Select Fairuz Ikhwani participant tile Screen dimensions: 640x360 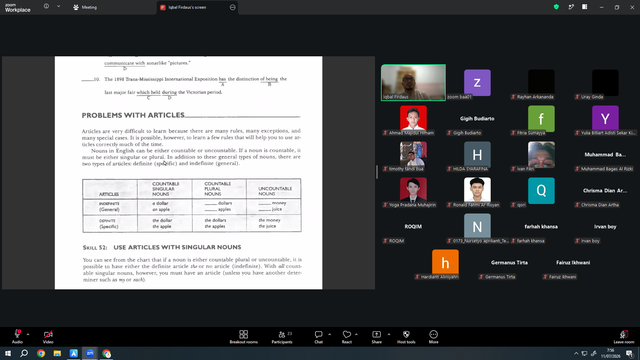tap(573, 262)
